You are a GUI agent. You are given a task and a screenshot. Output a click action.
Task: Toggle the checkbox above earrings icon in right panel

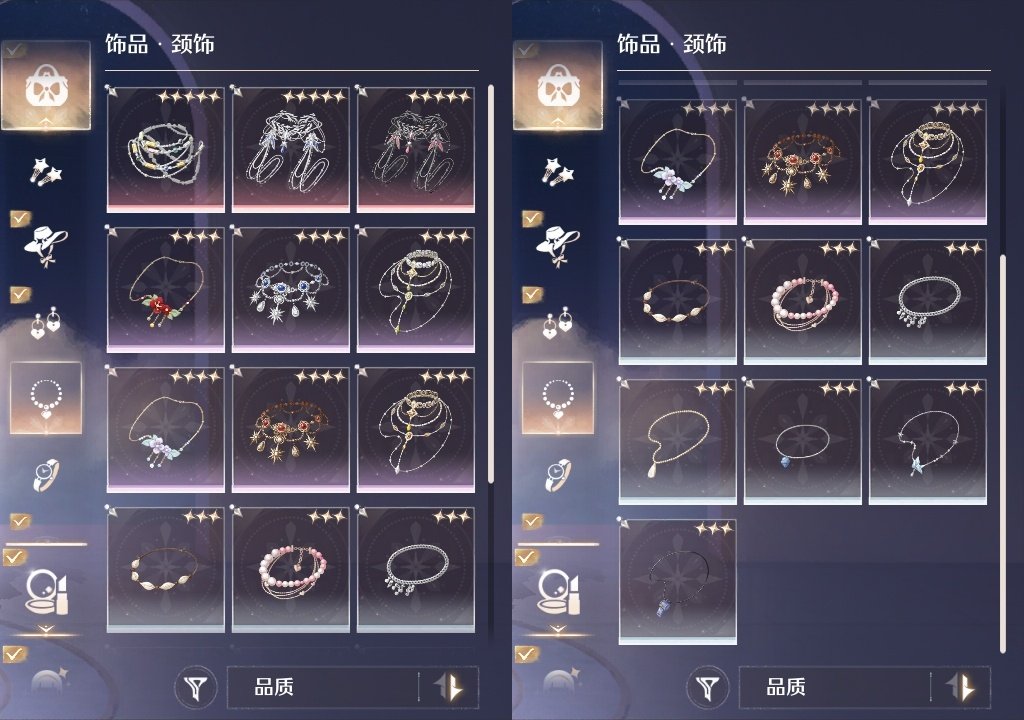pyautogui.click(x=532, y=294)
